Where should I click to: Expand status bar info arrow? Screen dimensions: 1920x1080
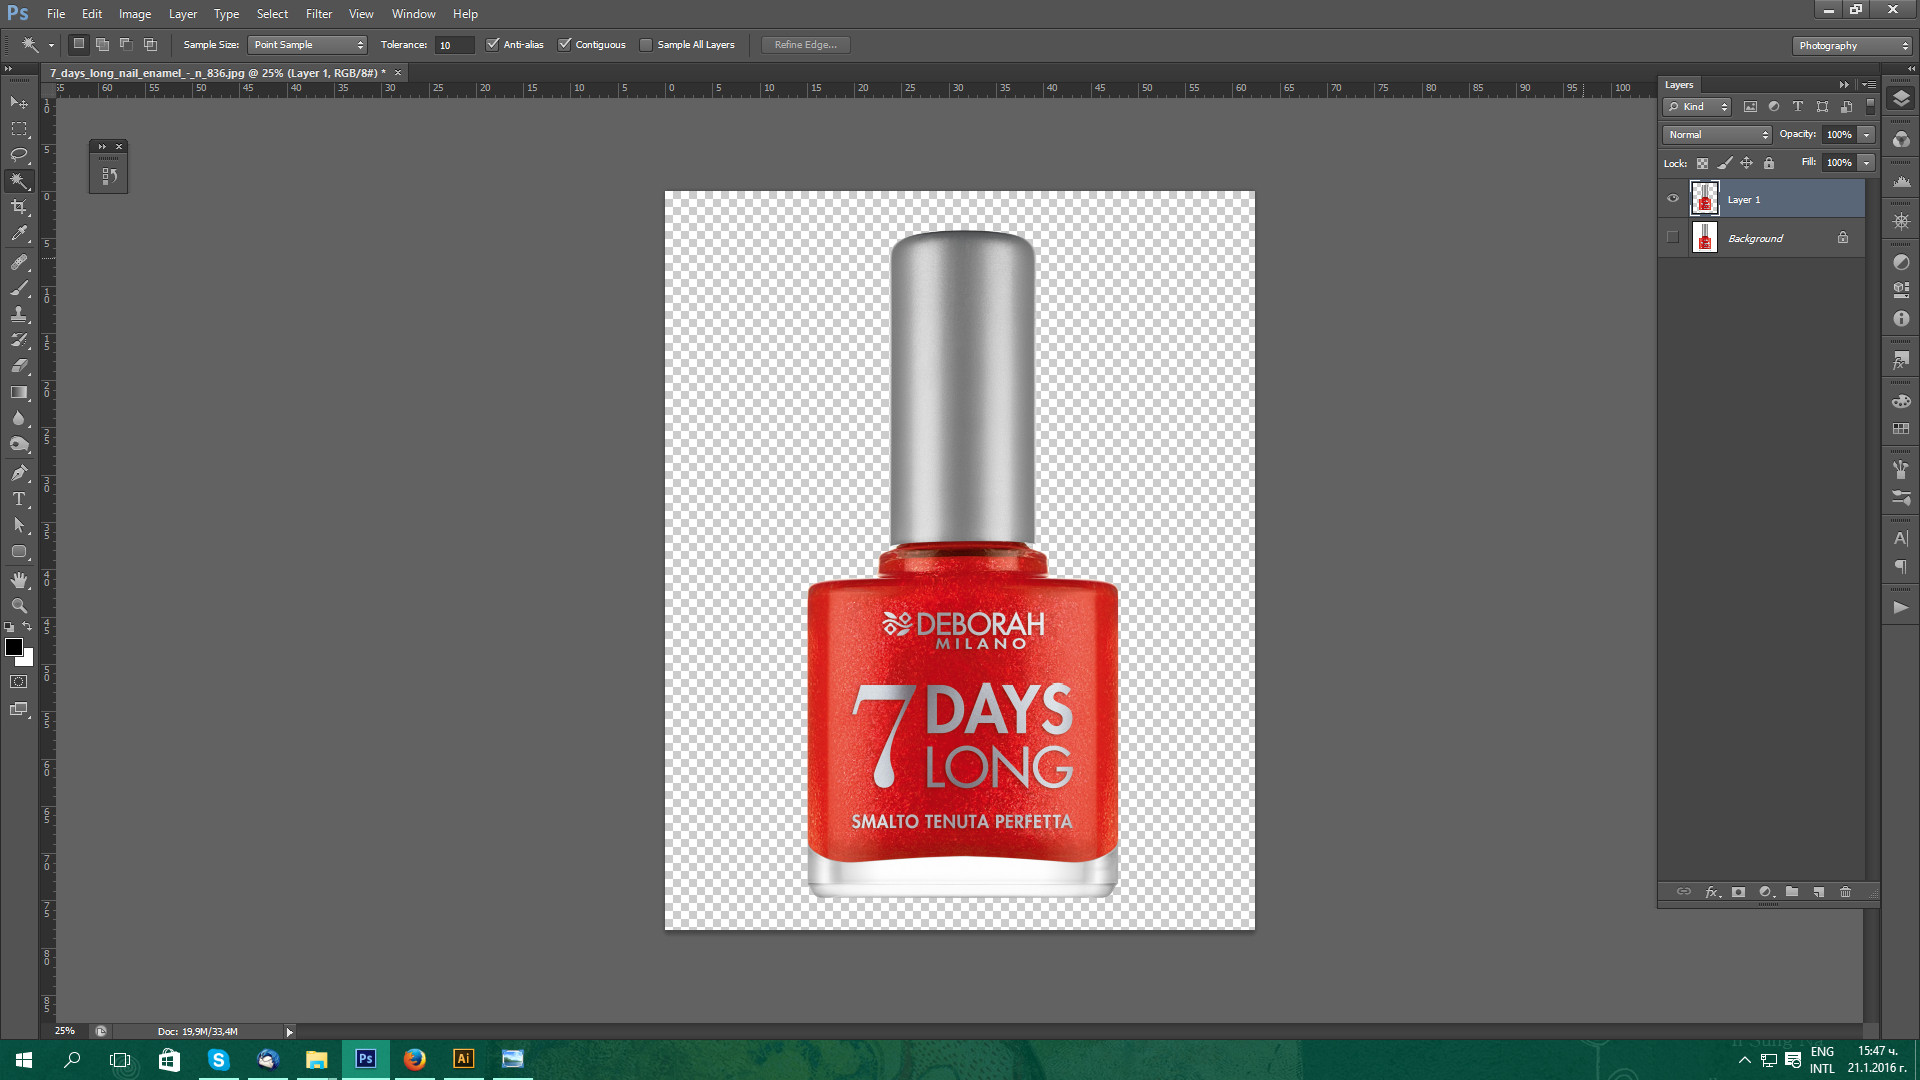pyautogui.click(x=289, y=1031)
